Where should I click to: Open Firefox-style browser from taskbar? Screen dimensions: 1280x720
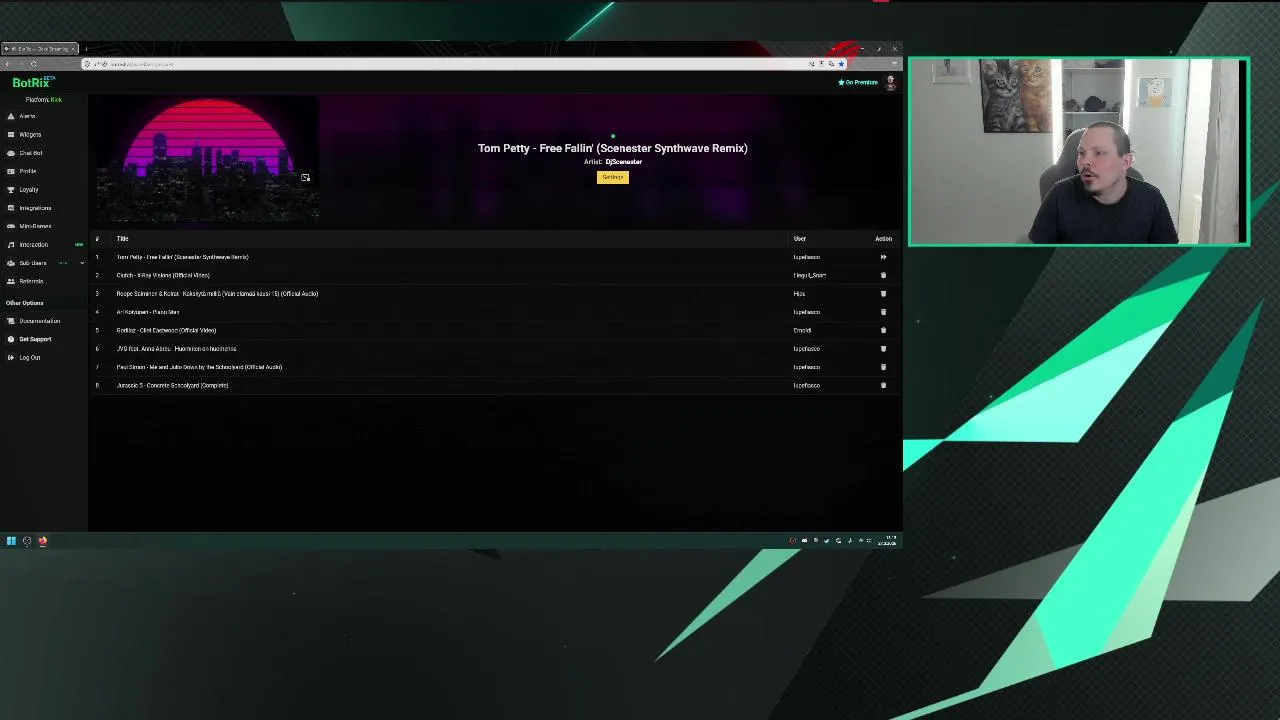pos(43,541)
